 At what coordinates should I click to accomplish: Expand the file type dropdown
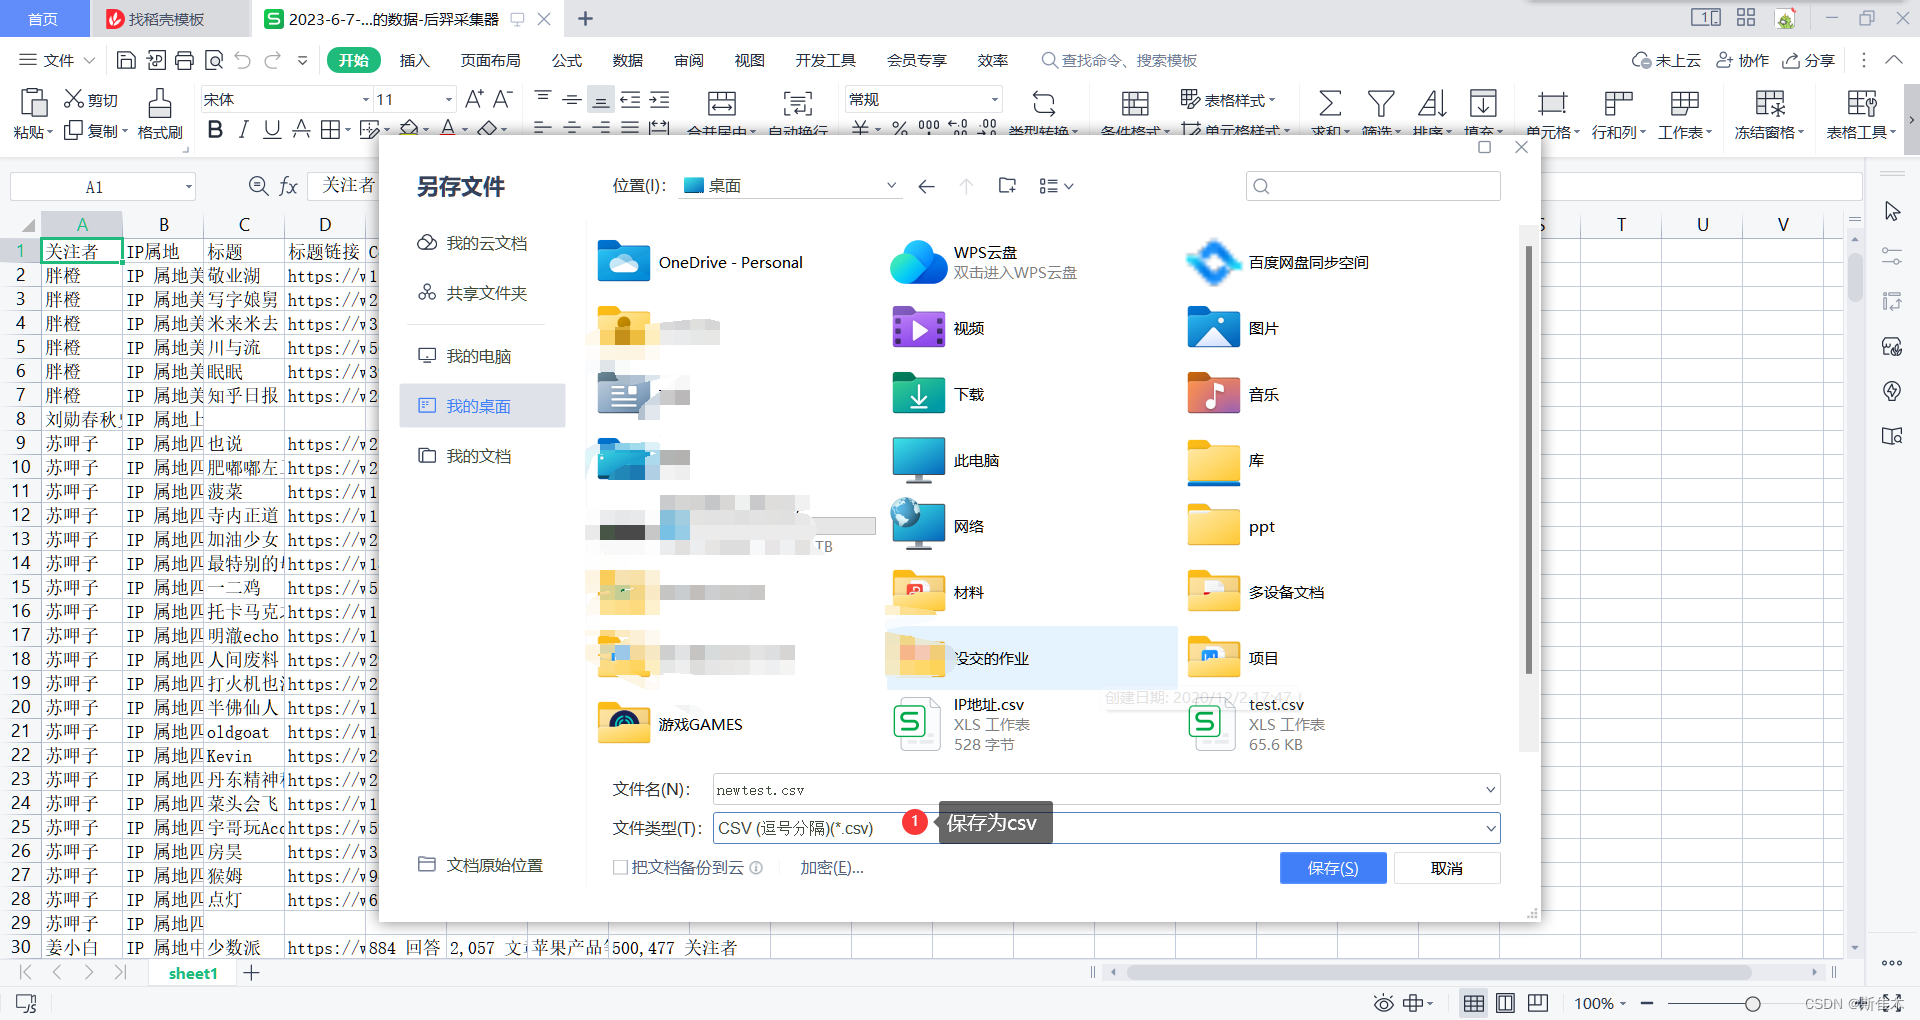coord(1489,828)
